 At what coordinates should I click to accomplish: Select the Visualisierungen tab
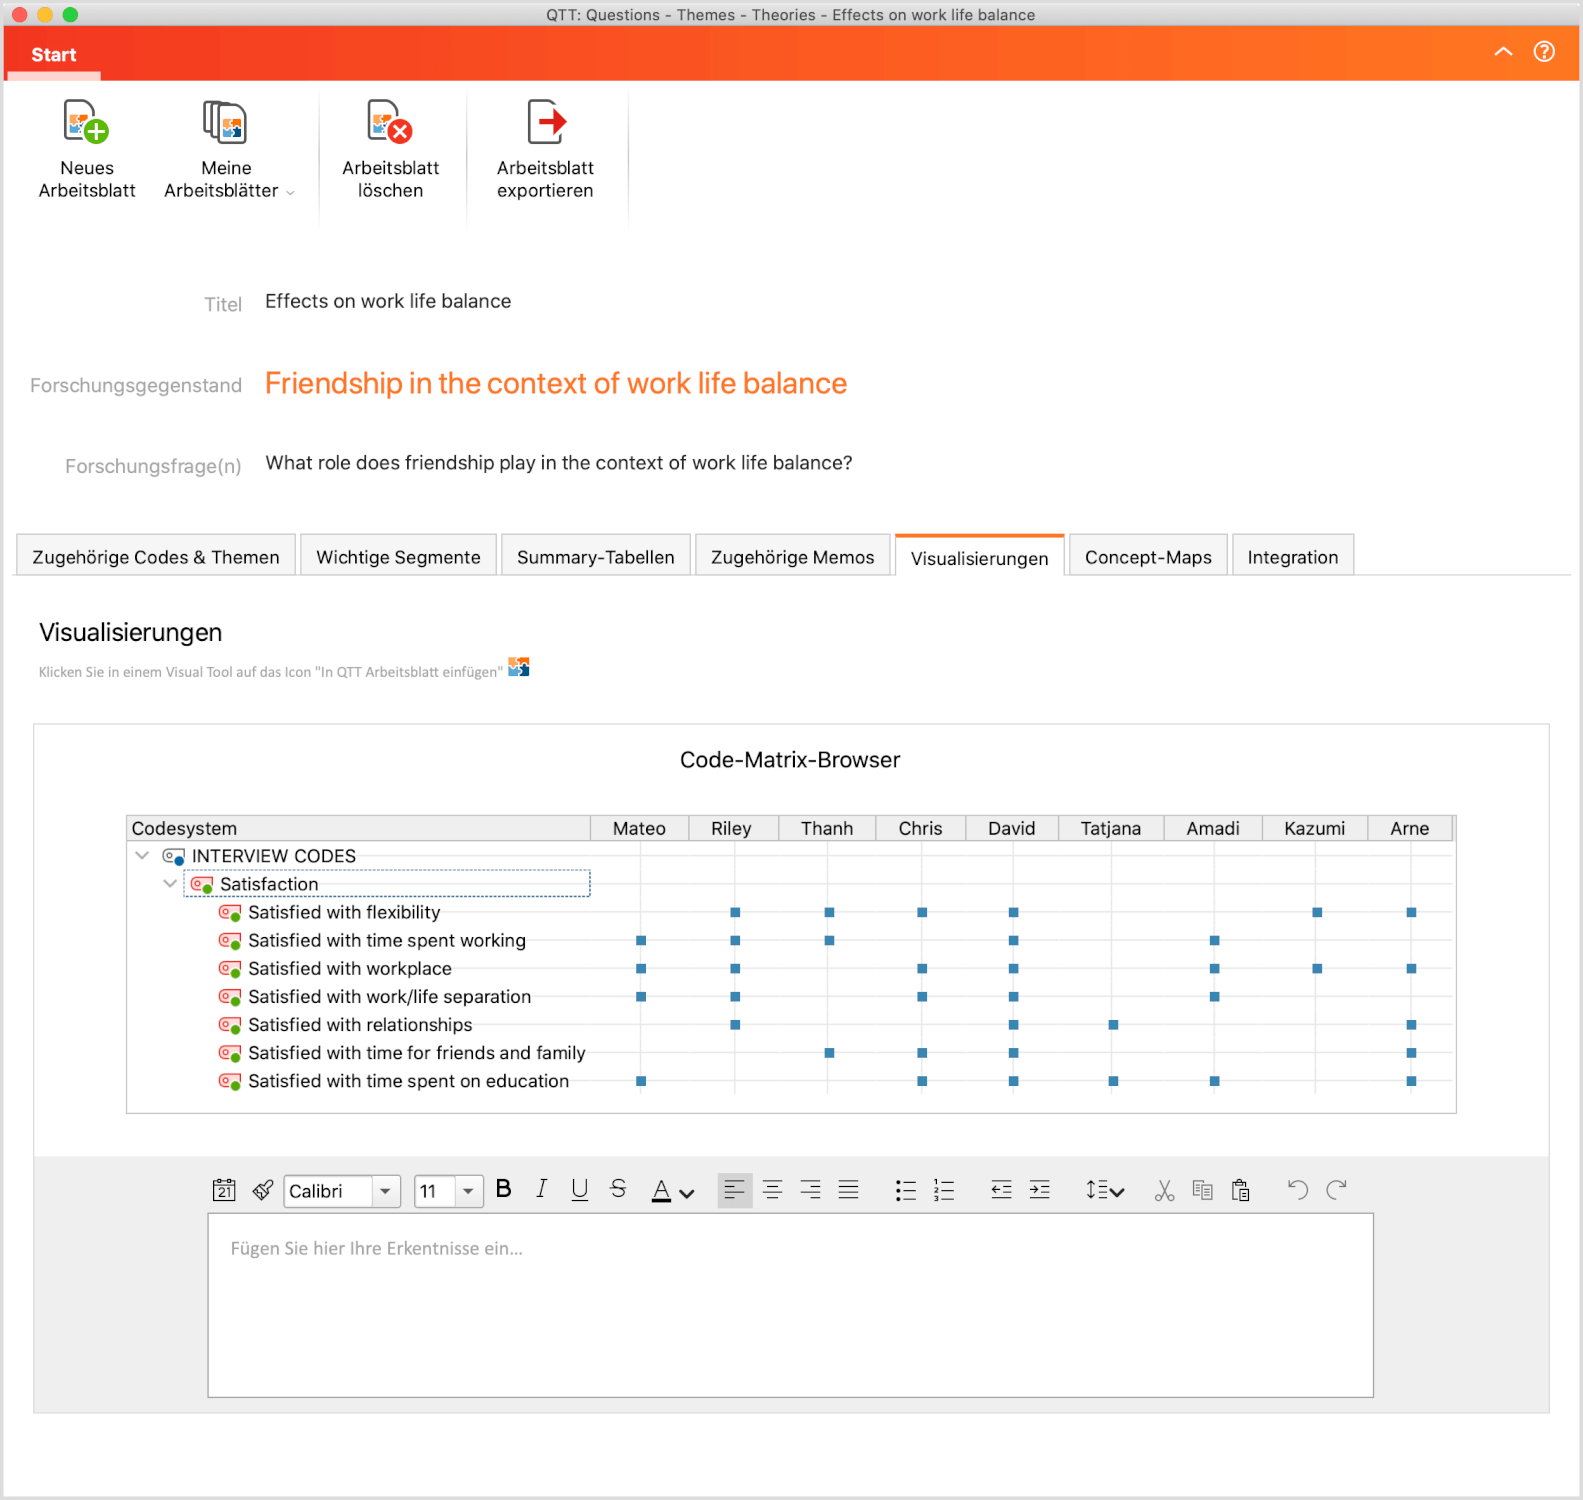coord(979,557)
